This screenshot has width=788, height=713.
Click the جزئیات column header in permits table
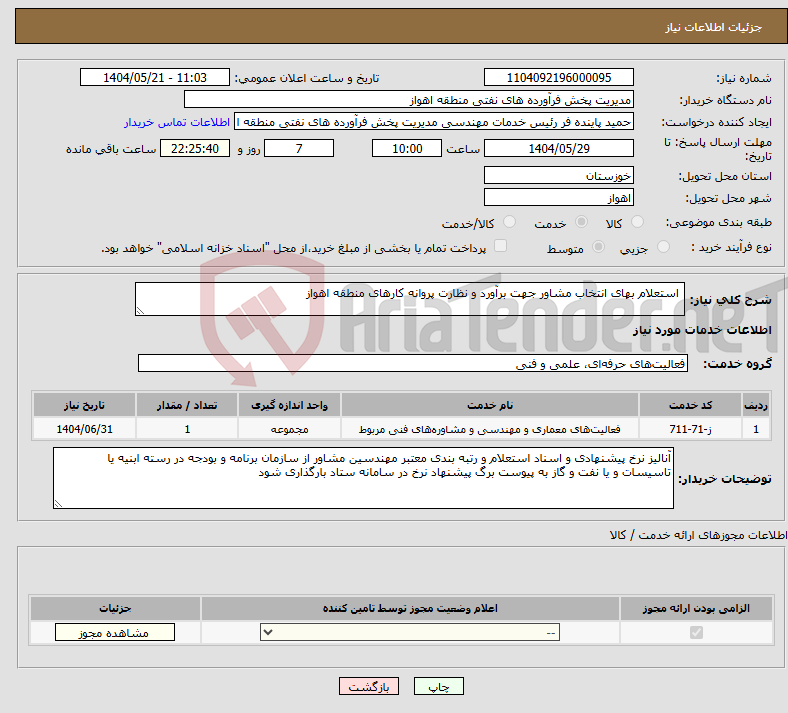coord(115,608)
